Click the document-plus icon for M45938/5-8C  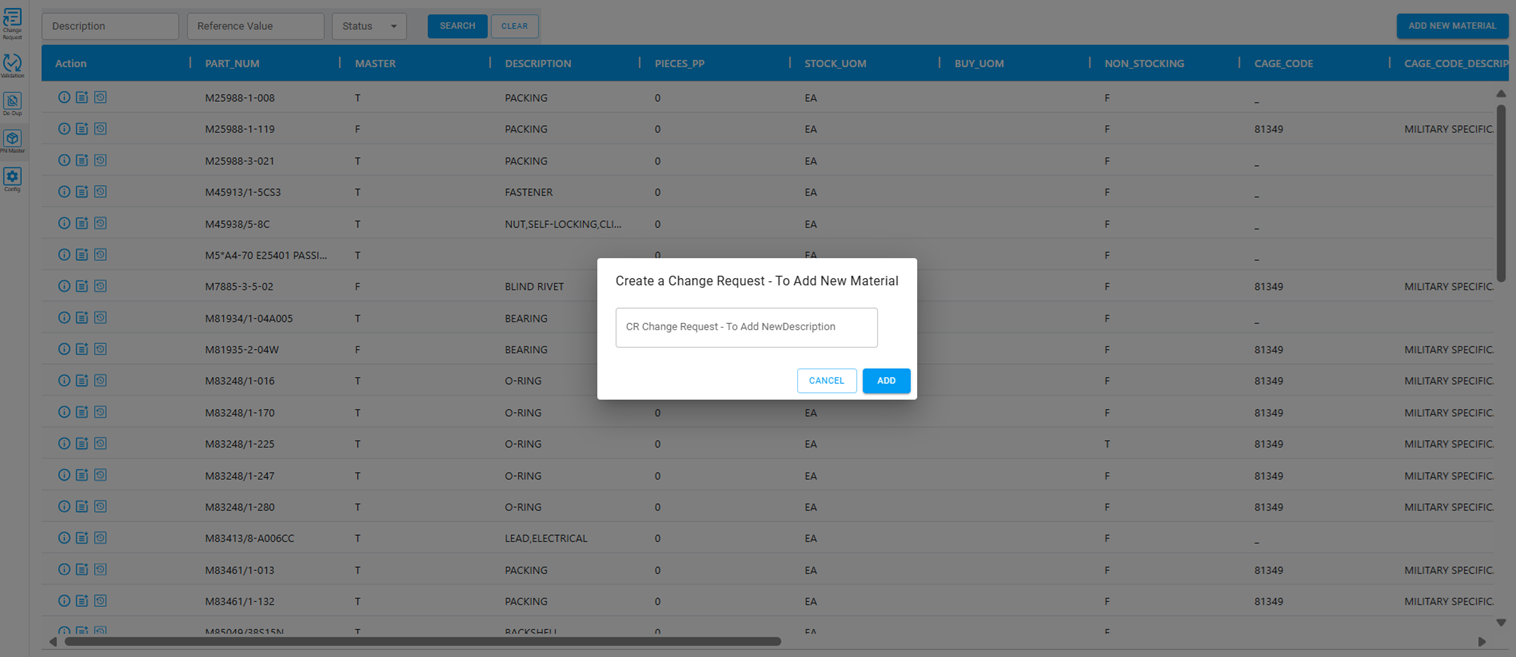tap(82, 224)
